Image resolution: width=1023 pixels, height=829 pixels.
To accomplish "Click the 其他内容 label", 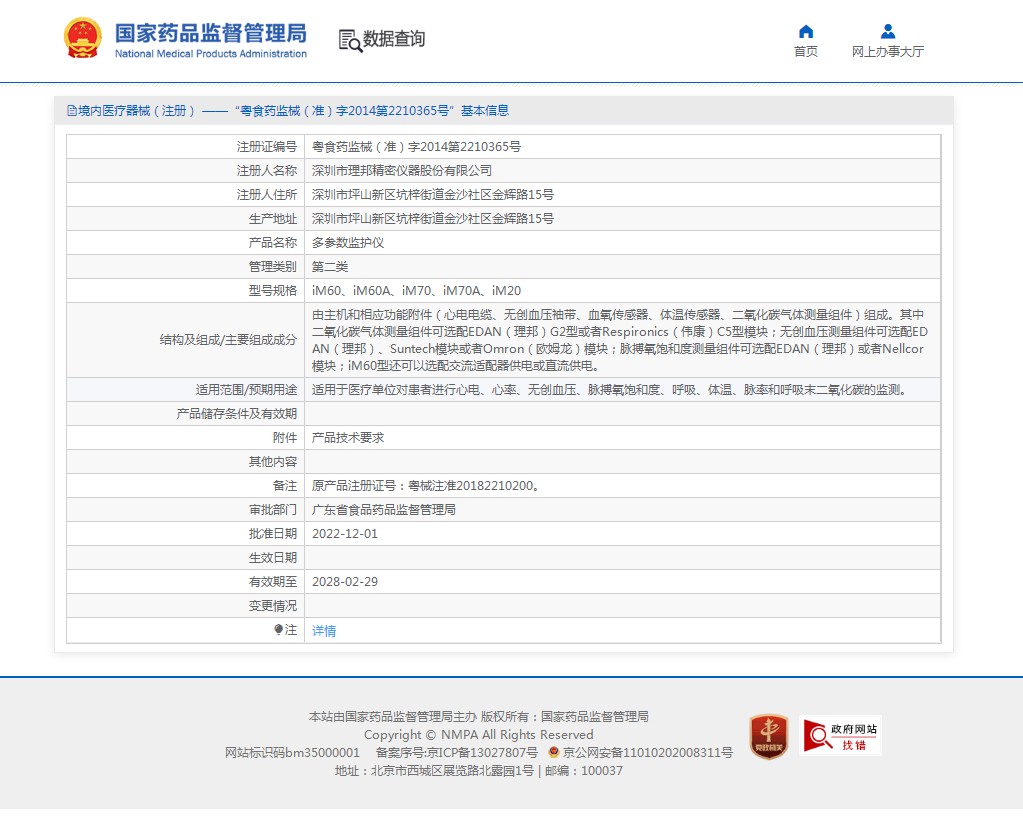I will click(273, 462).
